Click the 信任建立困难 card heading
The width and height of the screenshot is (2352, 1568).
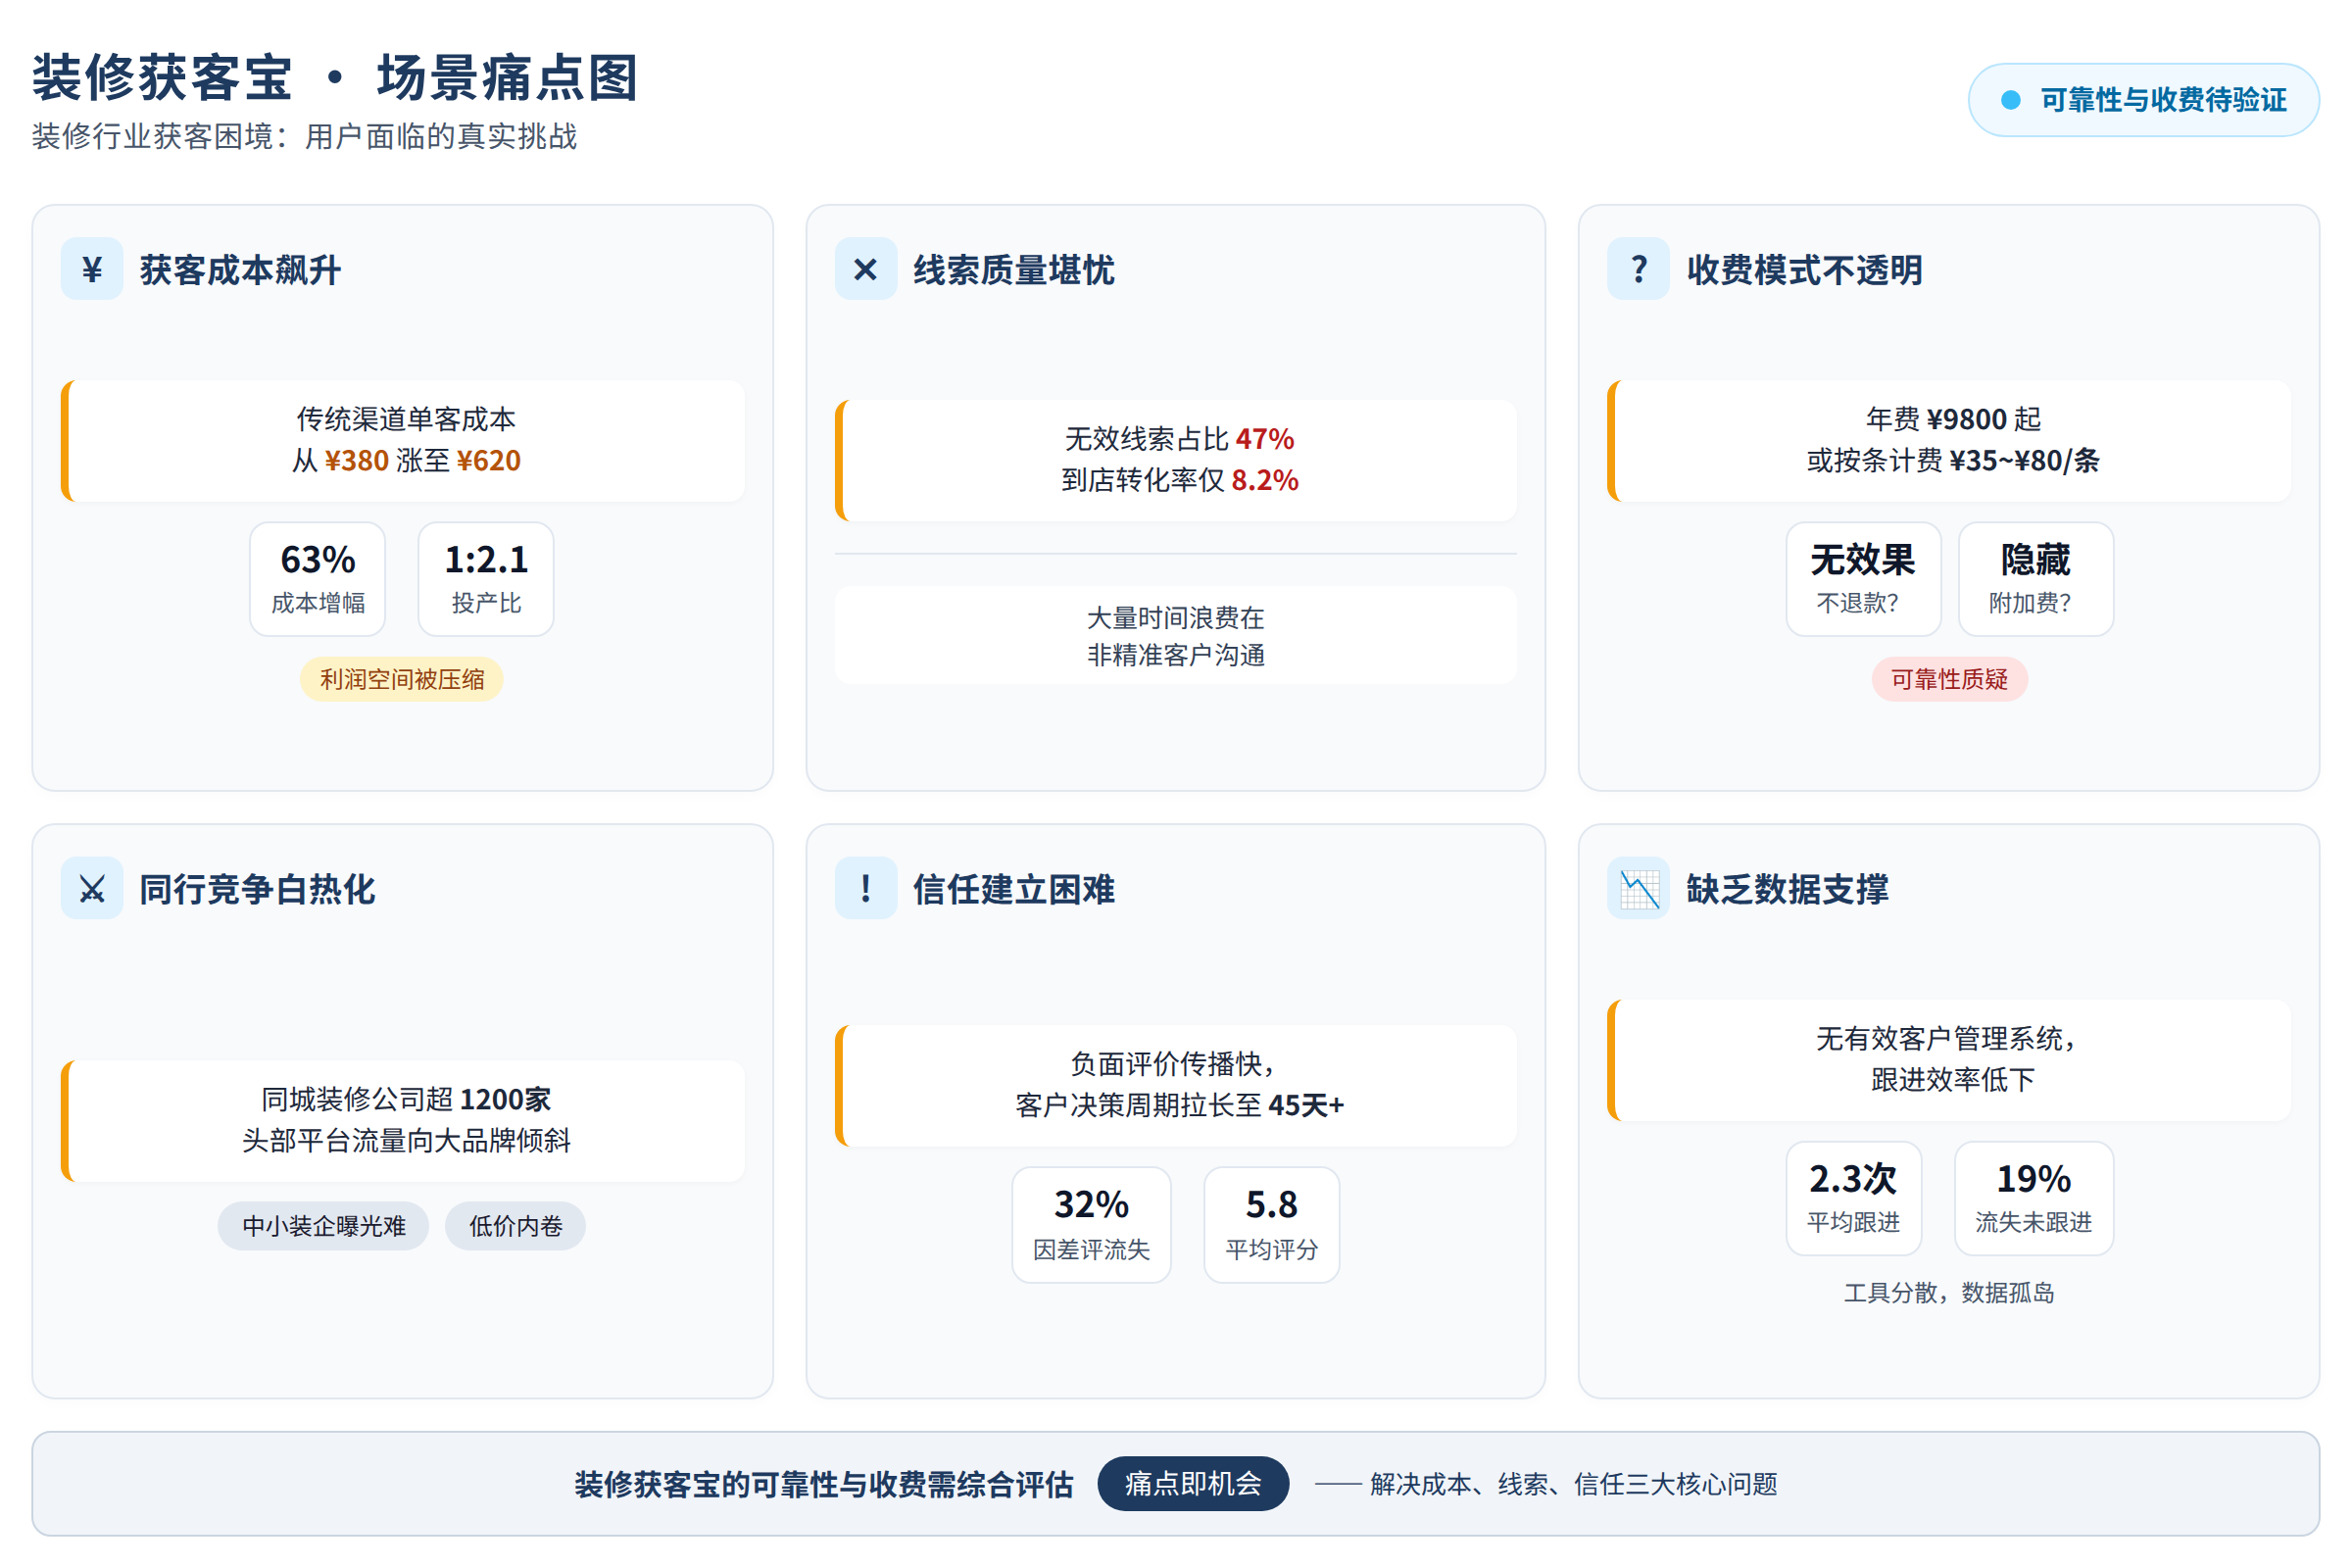1014,889
